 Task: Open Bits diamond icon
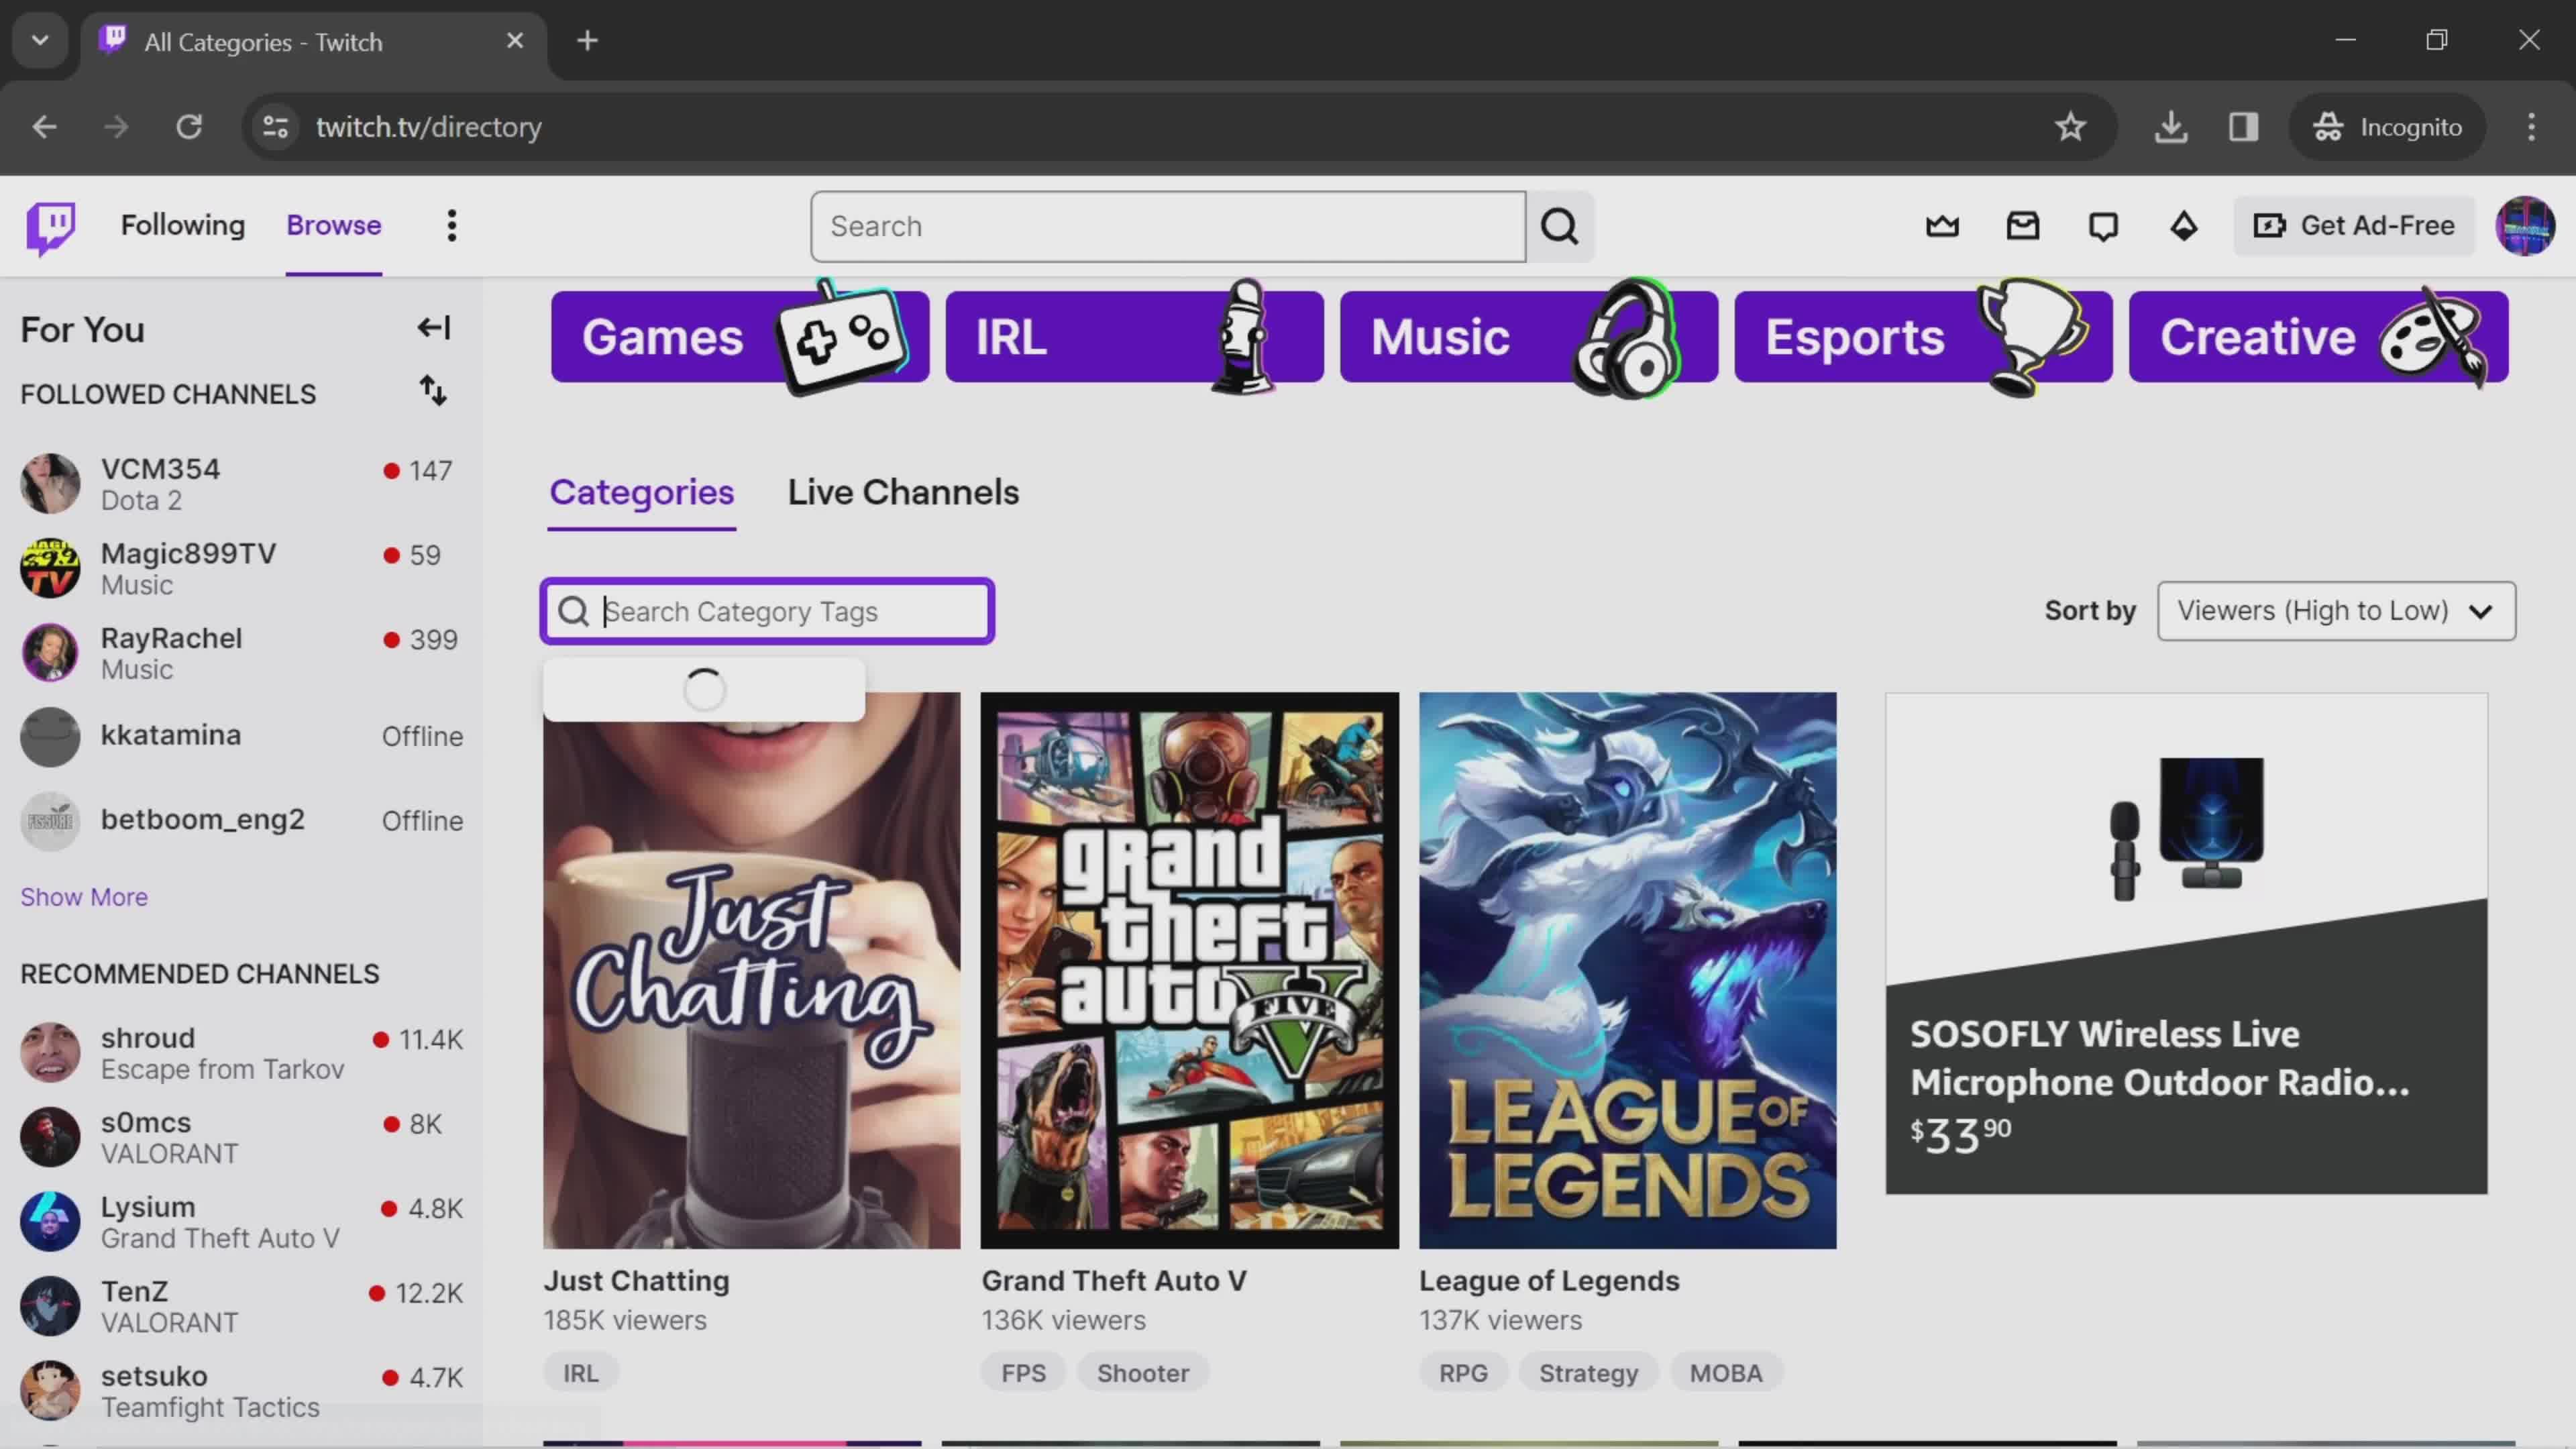tap(2183, 226)
